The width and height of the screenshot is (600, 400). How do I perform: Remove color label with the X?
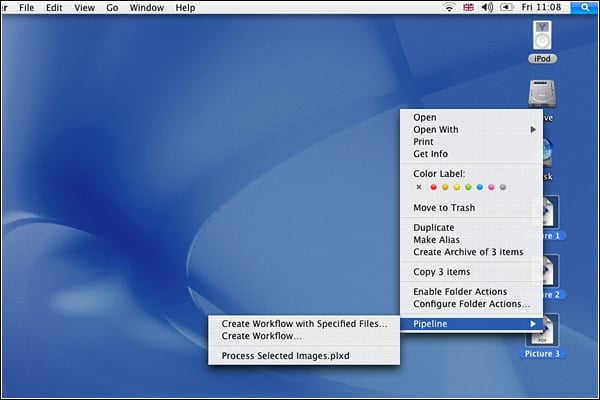tap(419, 187)
